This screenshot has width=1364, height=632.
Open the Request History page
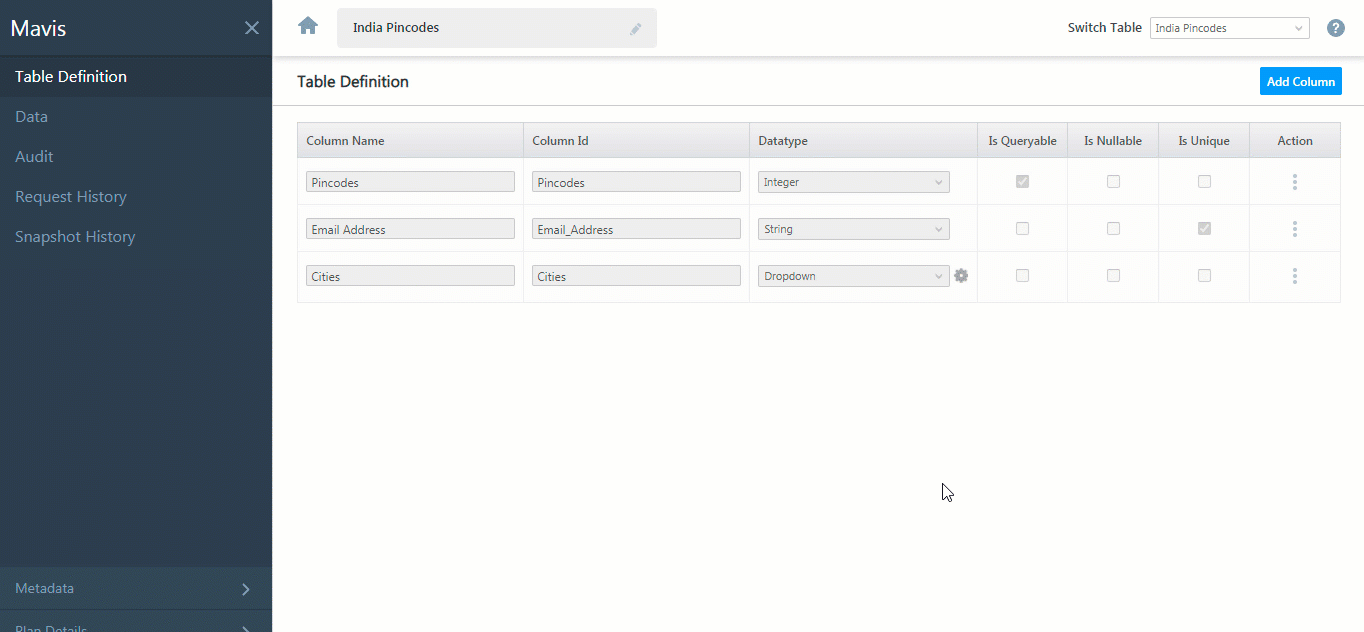[x=70, y=196]
